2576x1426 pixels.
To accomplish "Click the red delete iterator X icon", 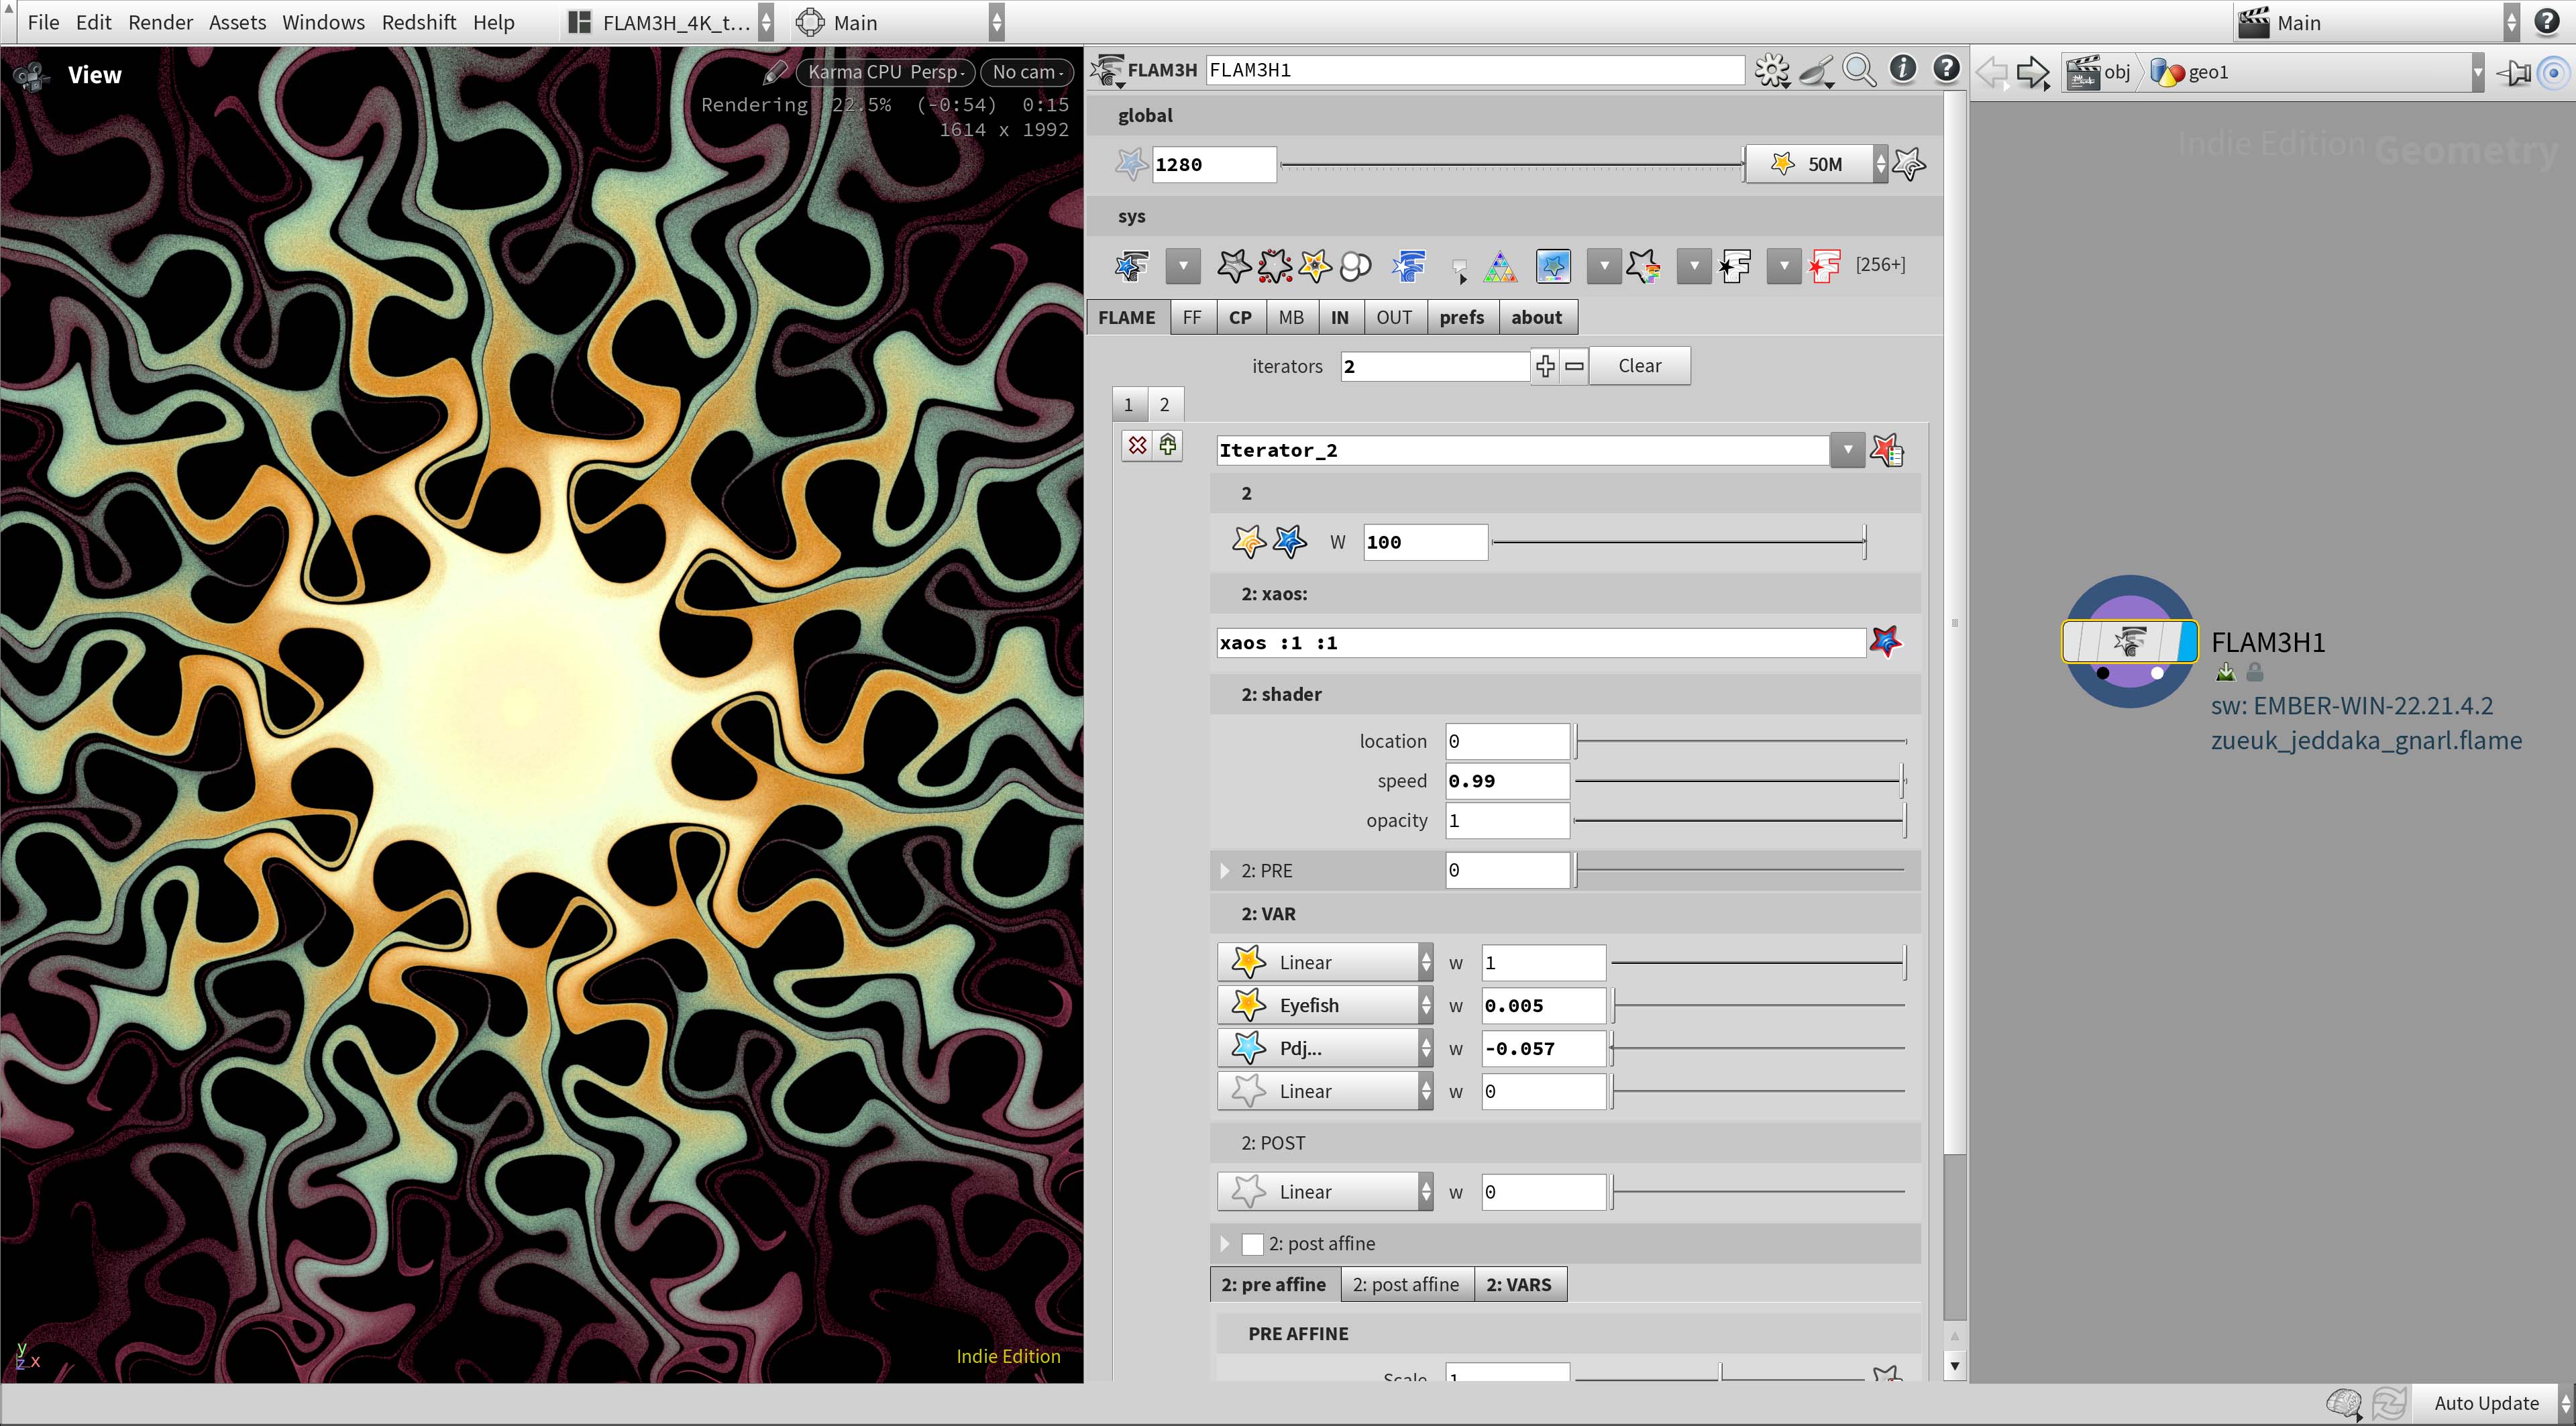I will (x=1137, y=445).
